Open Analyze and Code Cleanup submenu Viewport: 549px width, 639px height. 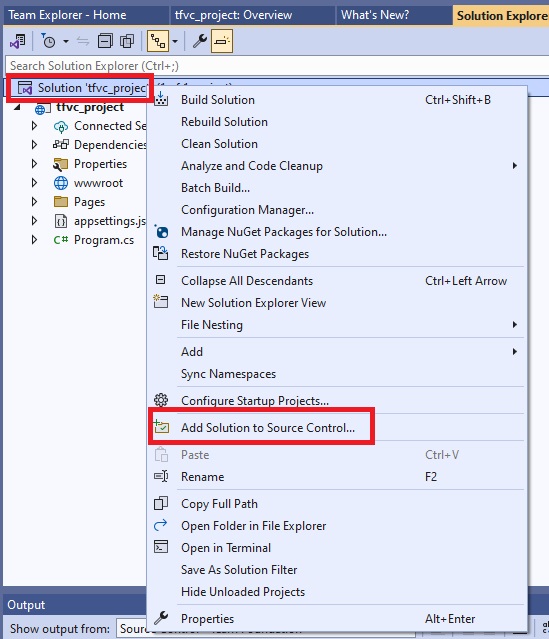coord(338,166)
